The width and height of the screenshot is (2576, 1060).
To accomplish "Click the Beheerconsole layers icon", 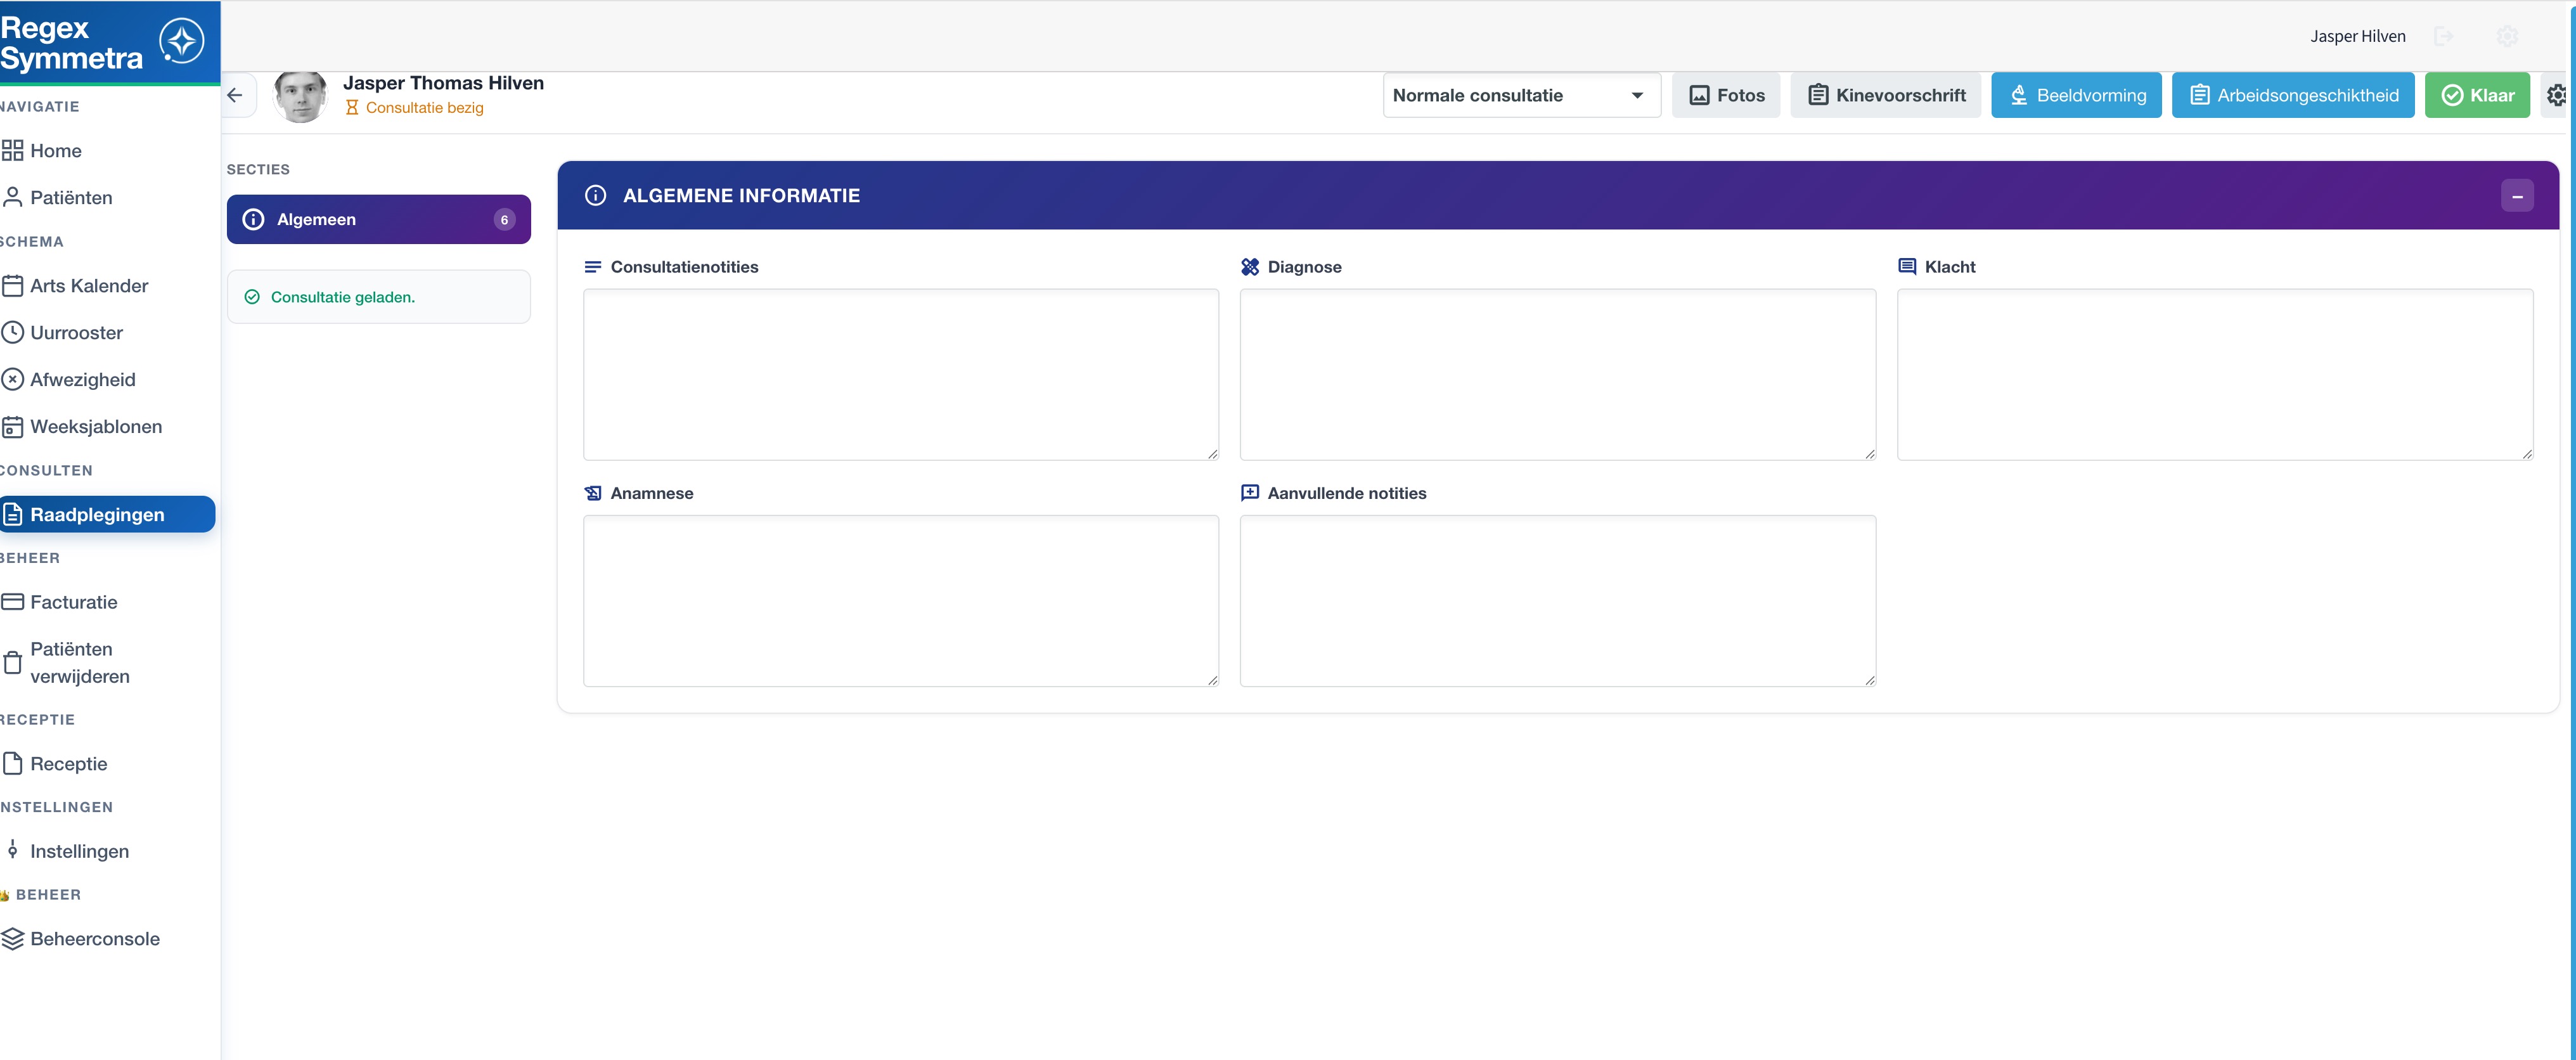I will [12, 939].
